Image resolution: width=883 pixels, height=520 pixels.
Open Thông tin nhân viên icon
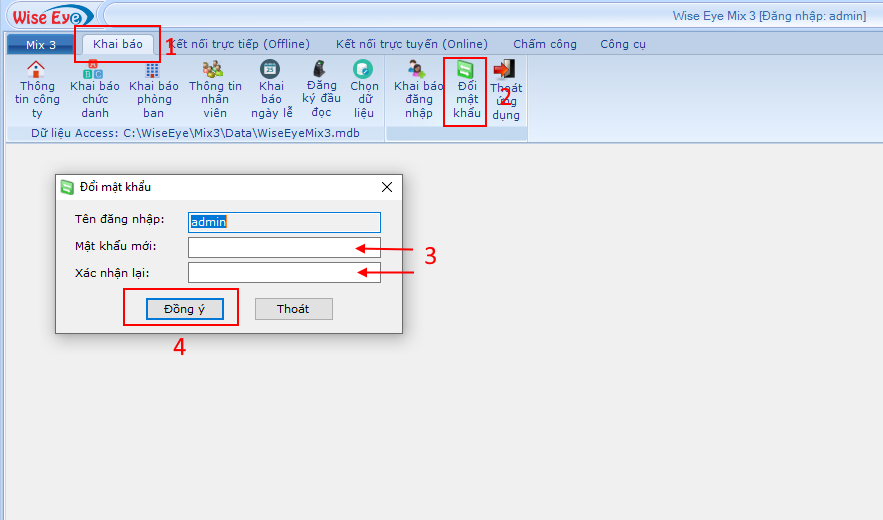coord(214,70)
